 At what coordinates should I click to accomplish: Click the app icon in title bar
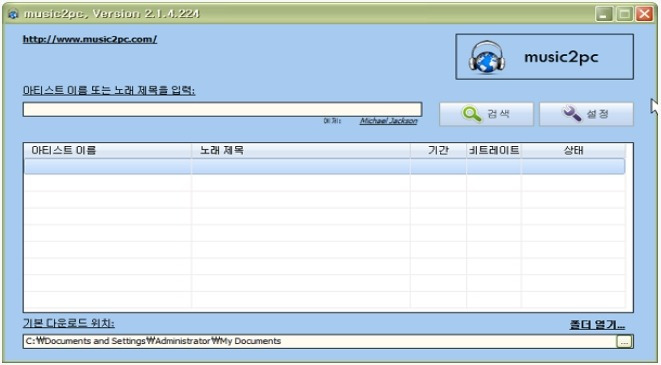tap(13, 14)
